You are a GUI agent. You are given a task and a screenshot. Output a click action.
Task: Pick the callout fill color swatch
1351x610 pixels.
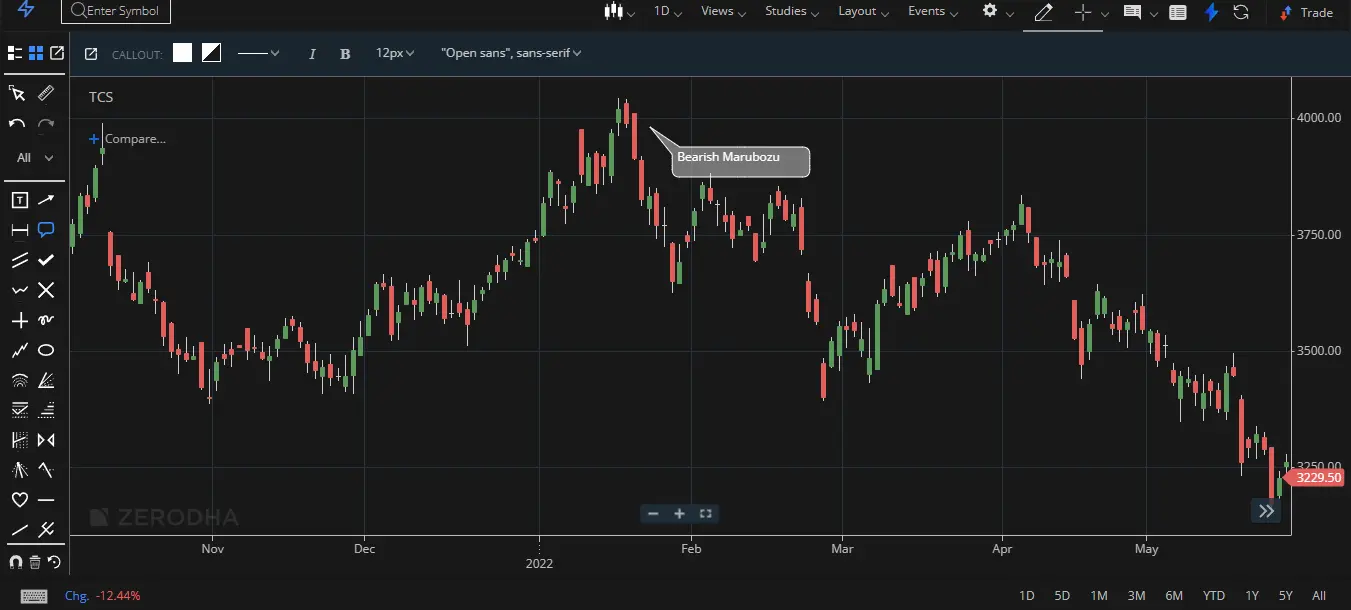tap(182, 53)
